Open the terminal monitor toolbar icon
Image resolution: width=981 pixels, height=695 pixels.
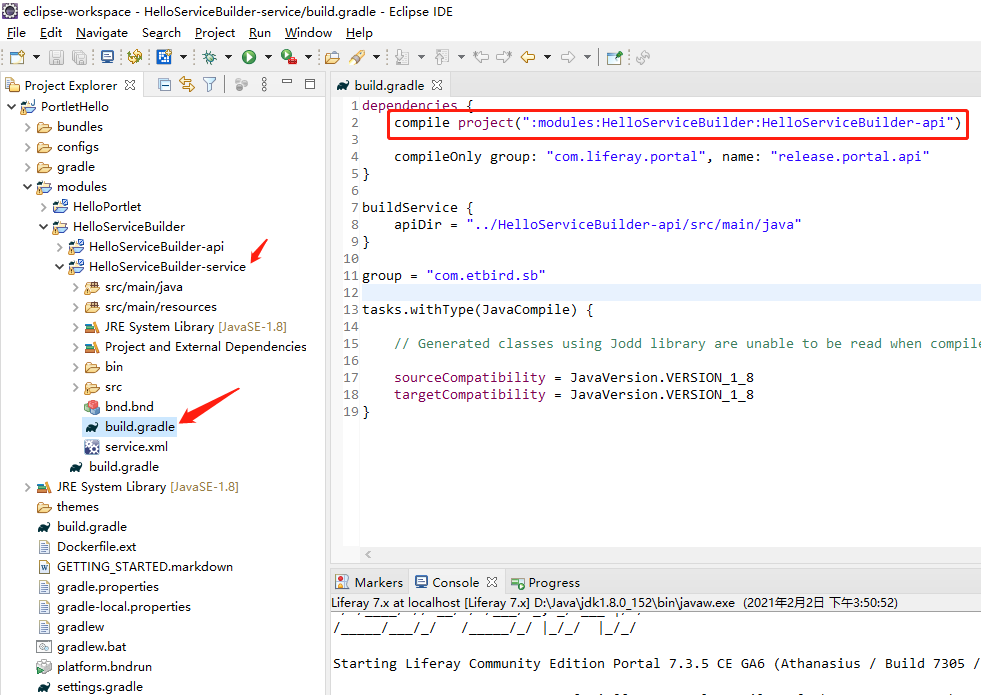[108, 57]
